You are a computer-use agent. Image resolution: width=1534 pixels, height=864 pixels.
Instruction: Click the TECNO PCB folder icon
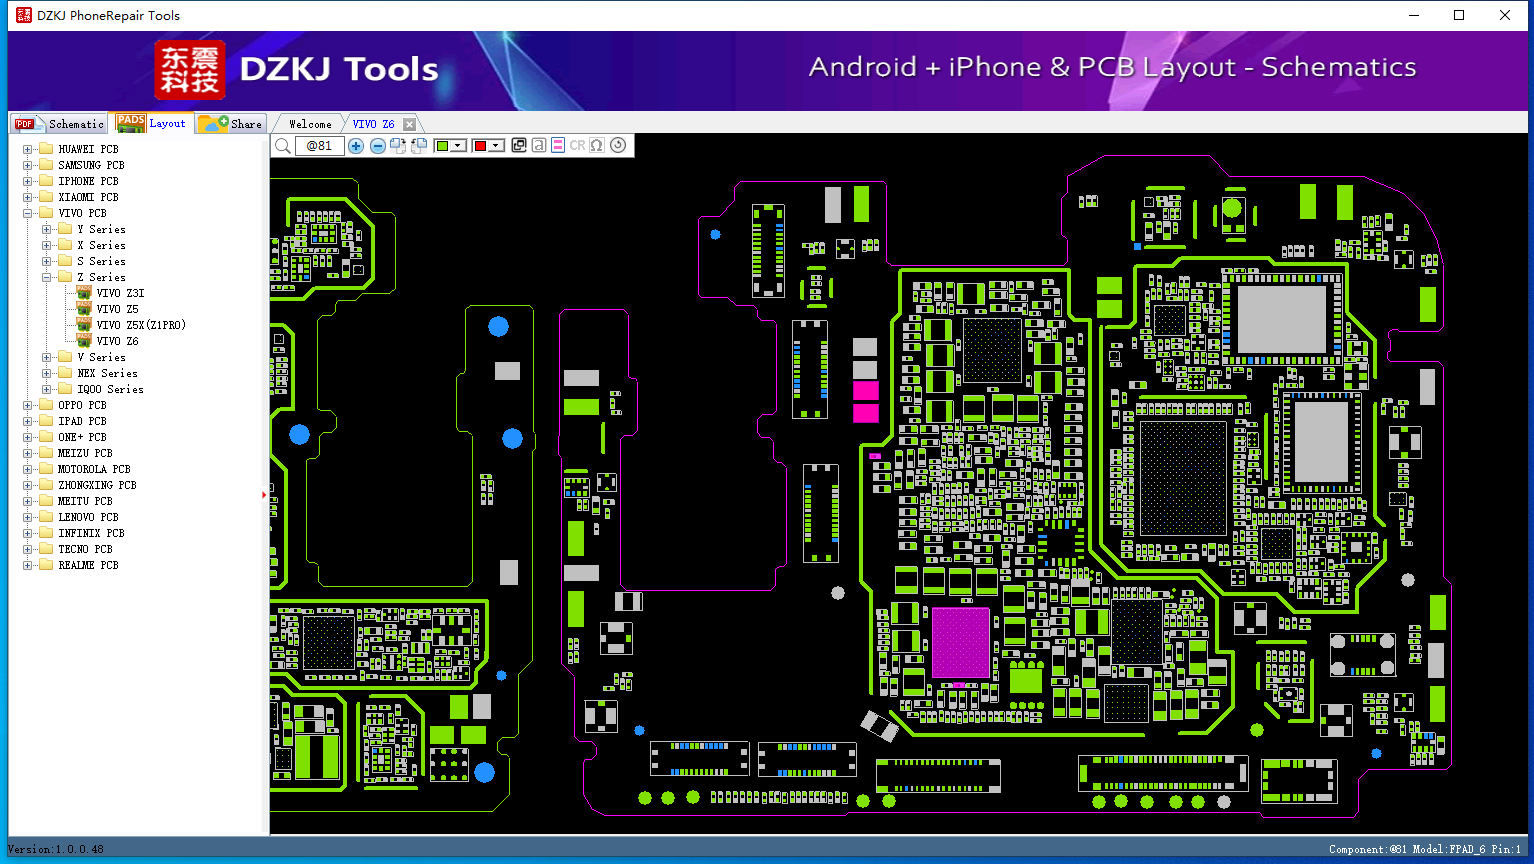click(45, 549)
